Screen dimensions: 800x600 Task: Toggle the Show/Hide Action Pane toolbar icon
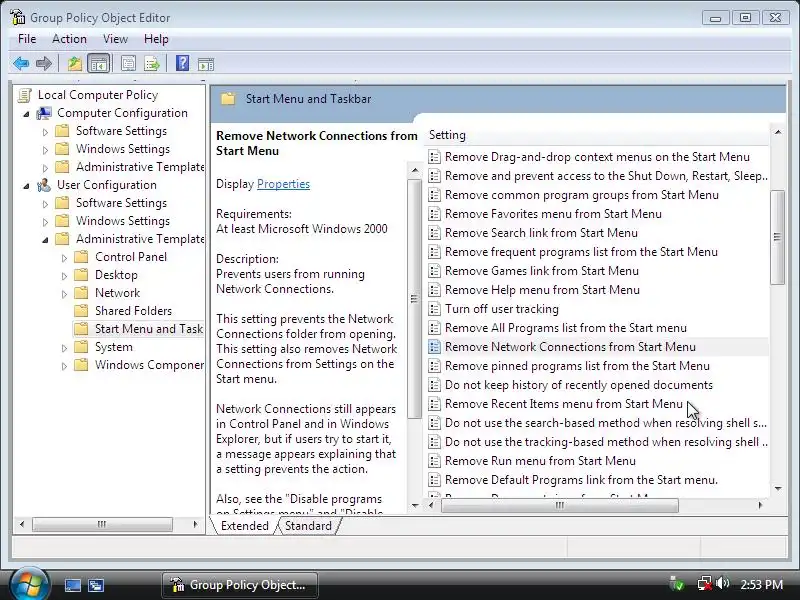(x=206, y=64)
